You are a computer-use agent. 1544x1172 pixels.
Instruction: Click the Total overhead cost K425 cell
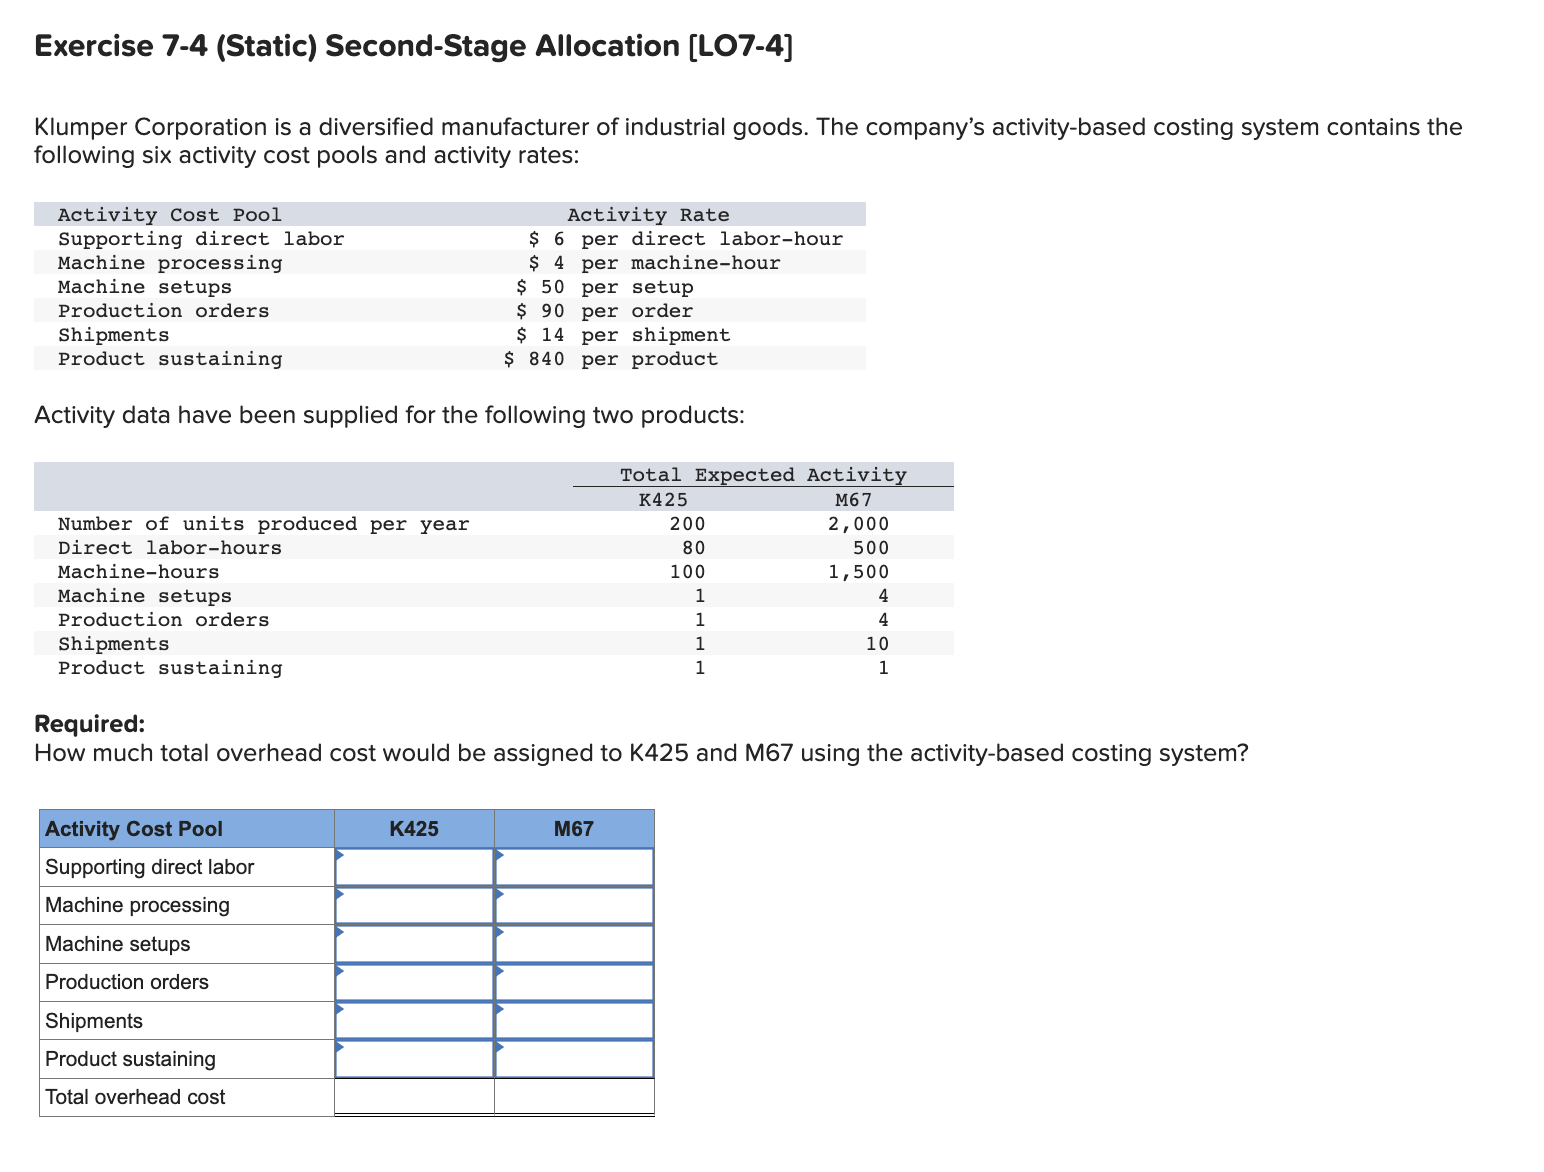pos(413,1097)
